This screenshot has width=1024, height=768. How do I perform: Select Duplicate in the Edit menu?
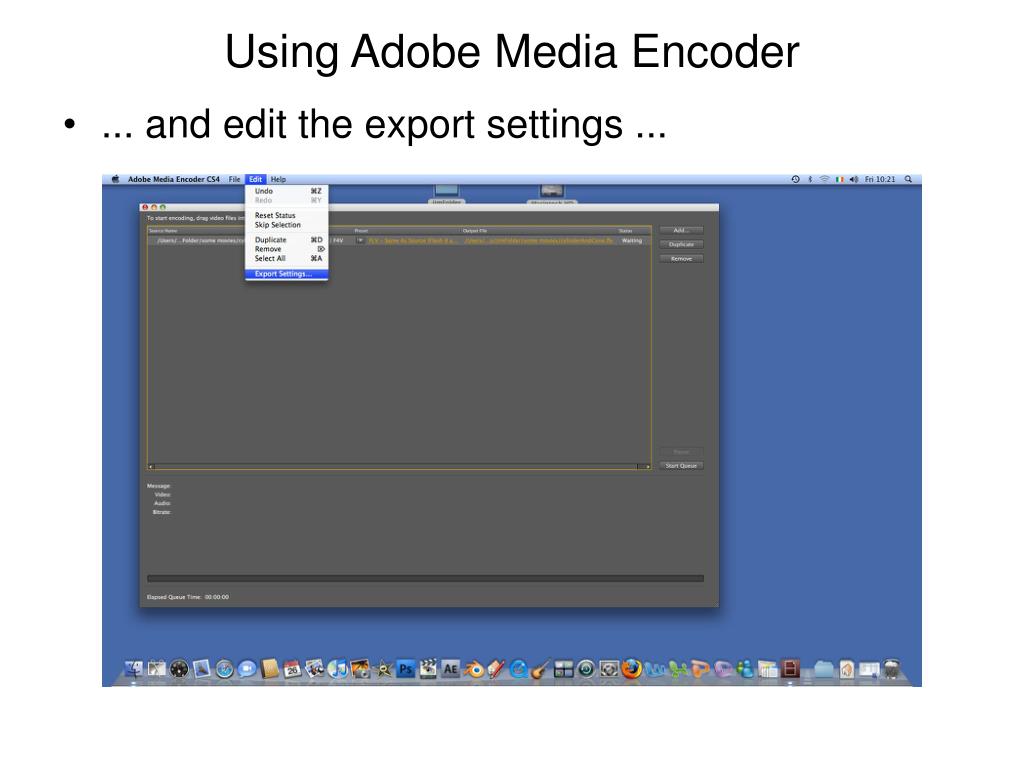click(x=286, y=240)
